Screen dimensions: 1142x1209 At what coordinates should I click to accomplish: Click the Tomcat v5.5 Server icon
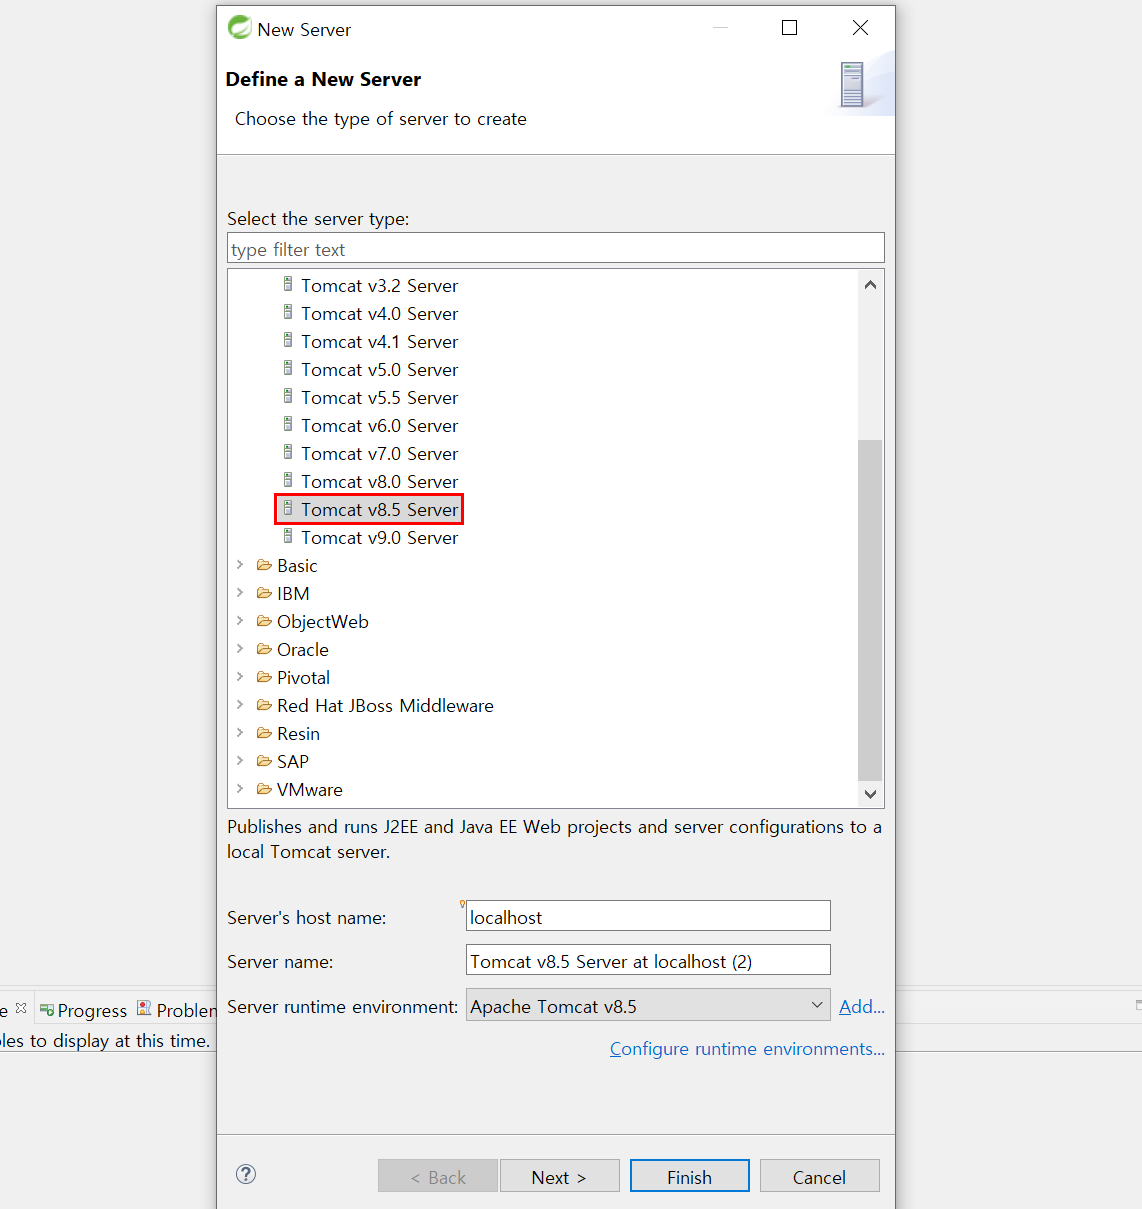coord(288,397)
